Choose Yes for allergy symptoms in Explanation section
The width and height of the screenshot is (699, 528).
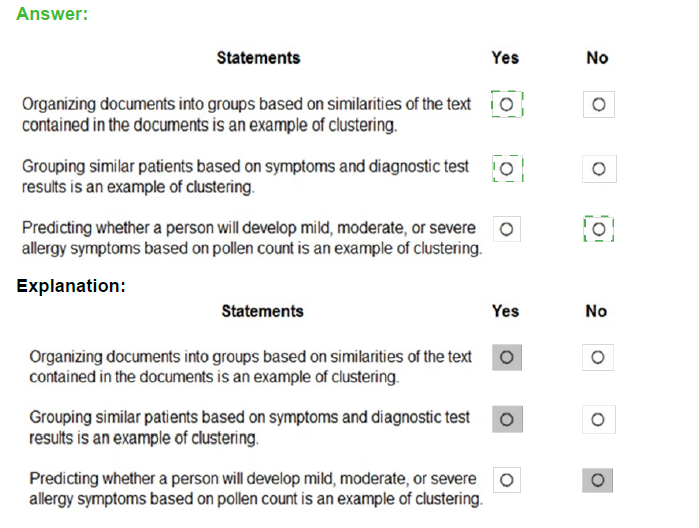506,480
